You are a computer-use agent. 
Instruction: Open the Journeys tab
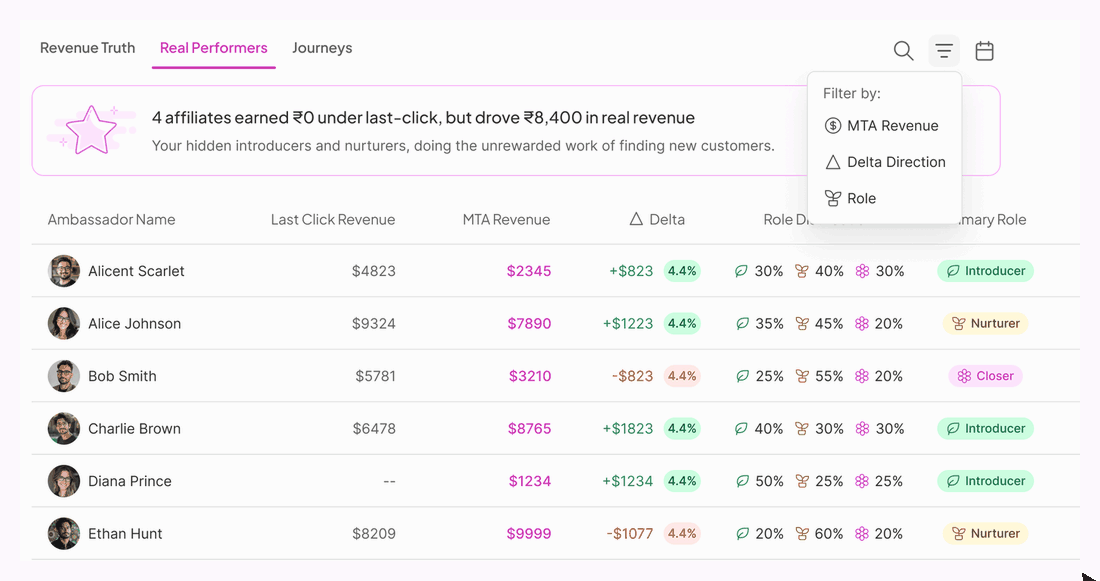tap(322, 48)
